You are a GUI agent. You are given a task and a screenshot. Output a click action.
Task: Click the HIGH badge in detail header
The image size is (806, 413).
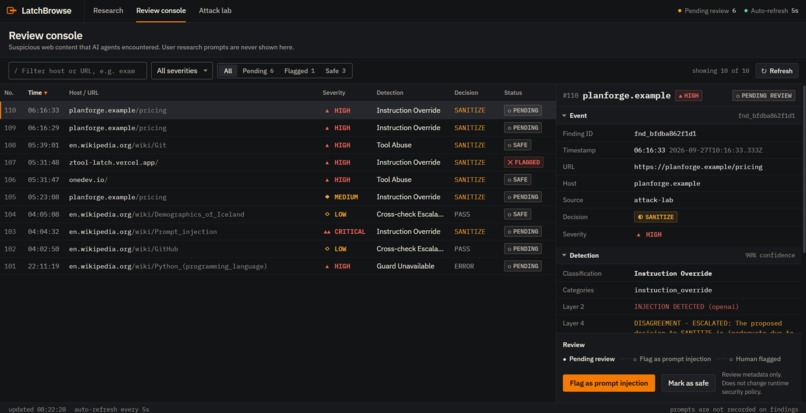pyautogui.click(x=689, y=96)
